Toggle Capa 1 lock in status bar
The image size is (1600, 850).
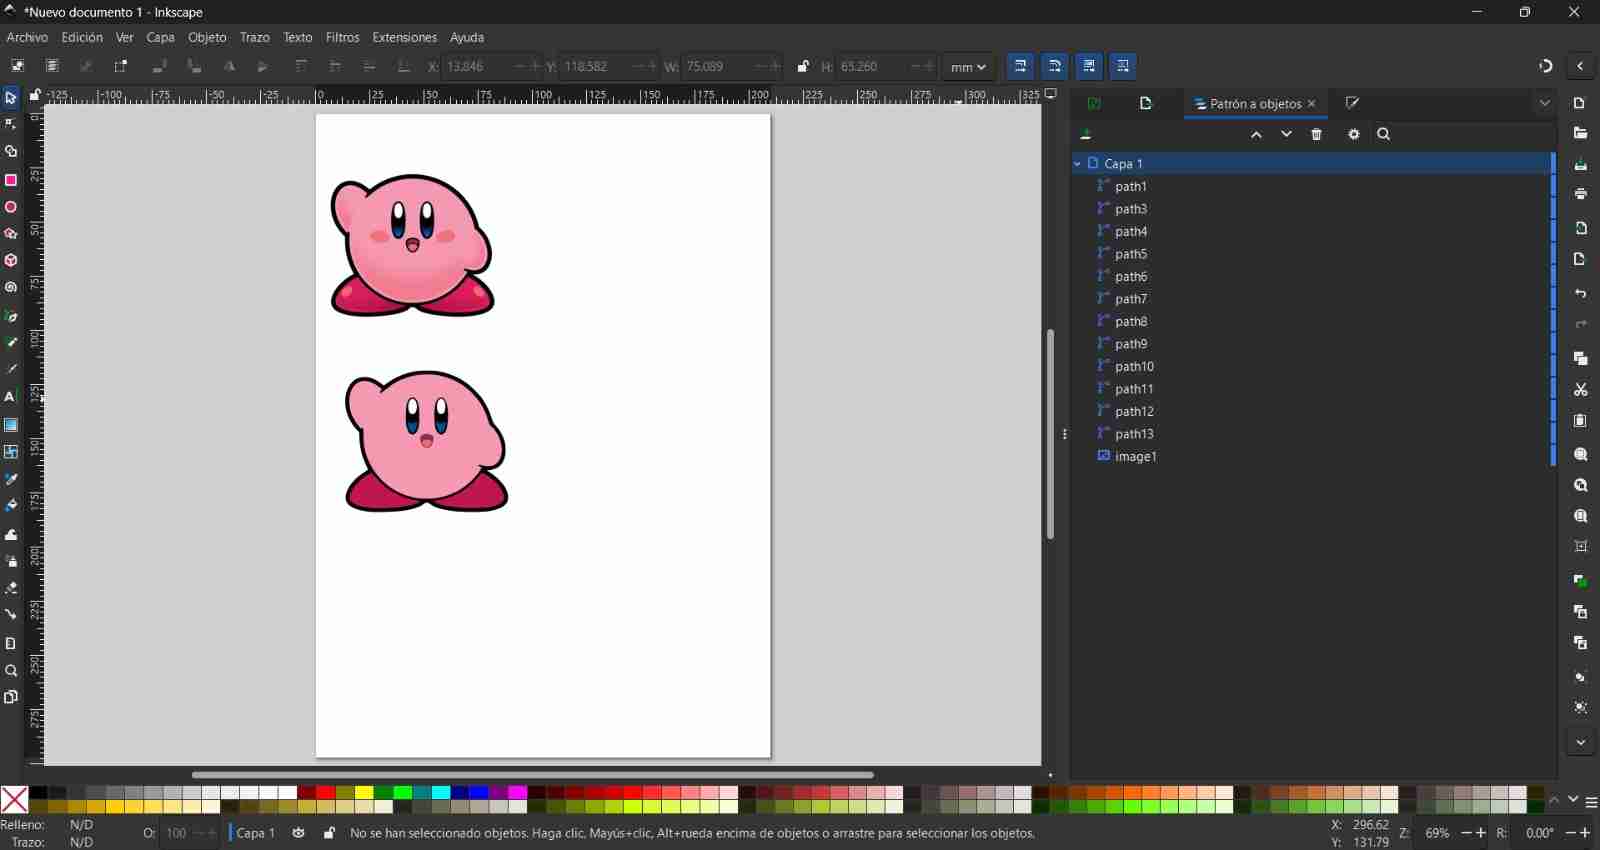point(329,833)
